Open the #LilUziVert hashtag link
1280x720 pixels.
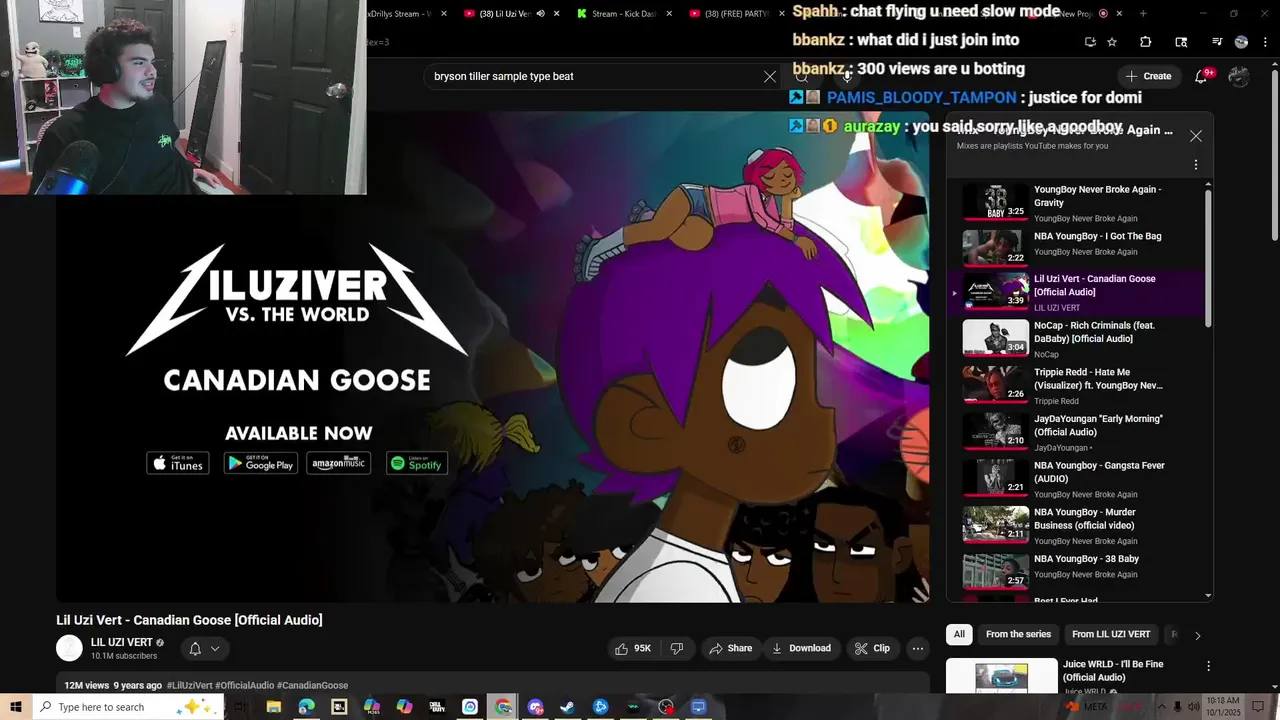[x=190, y=686]
